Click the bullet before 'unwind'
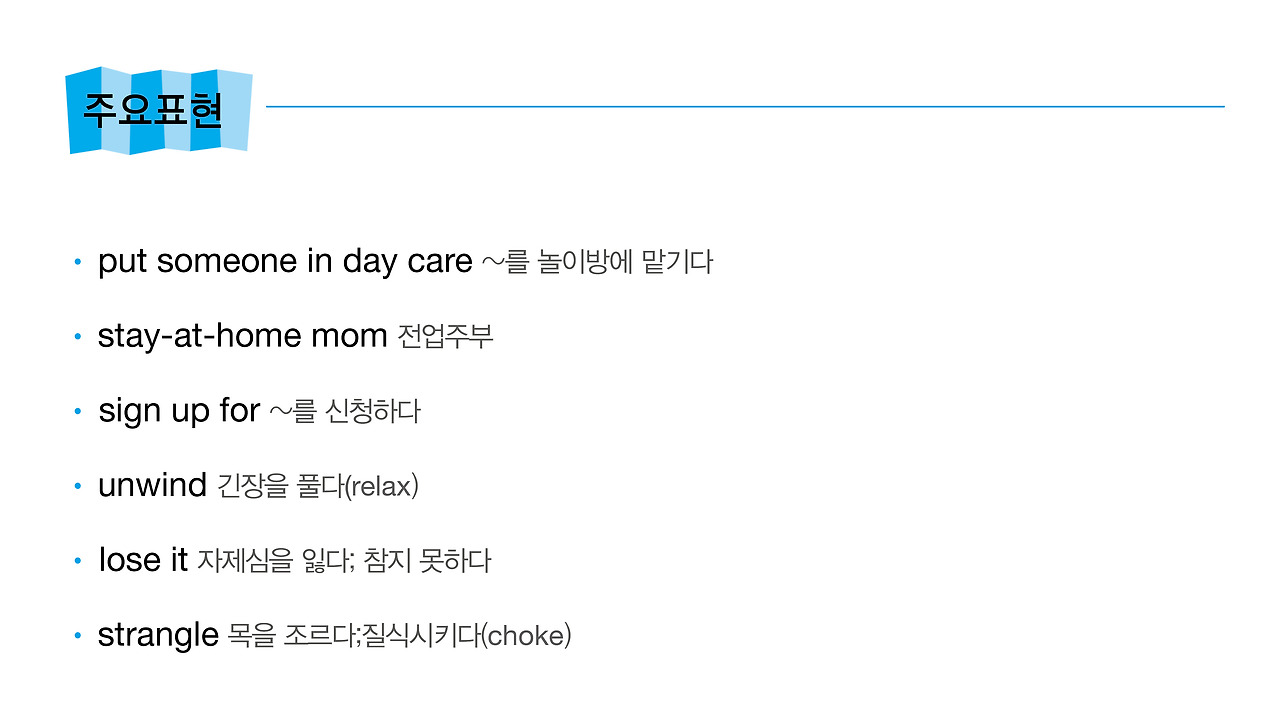This screenshot has height=713, width=1280. (77, 487)
